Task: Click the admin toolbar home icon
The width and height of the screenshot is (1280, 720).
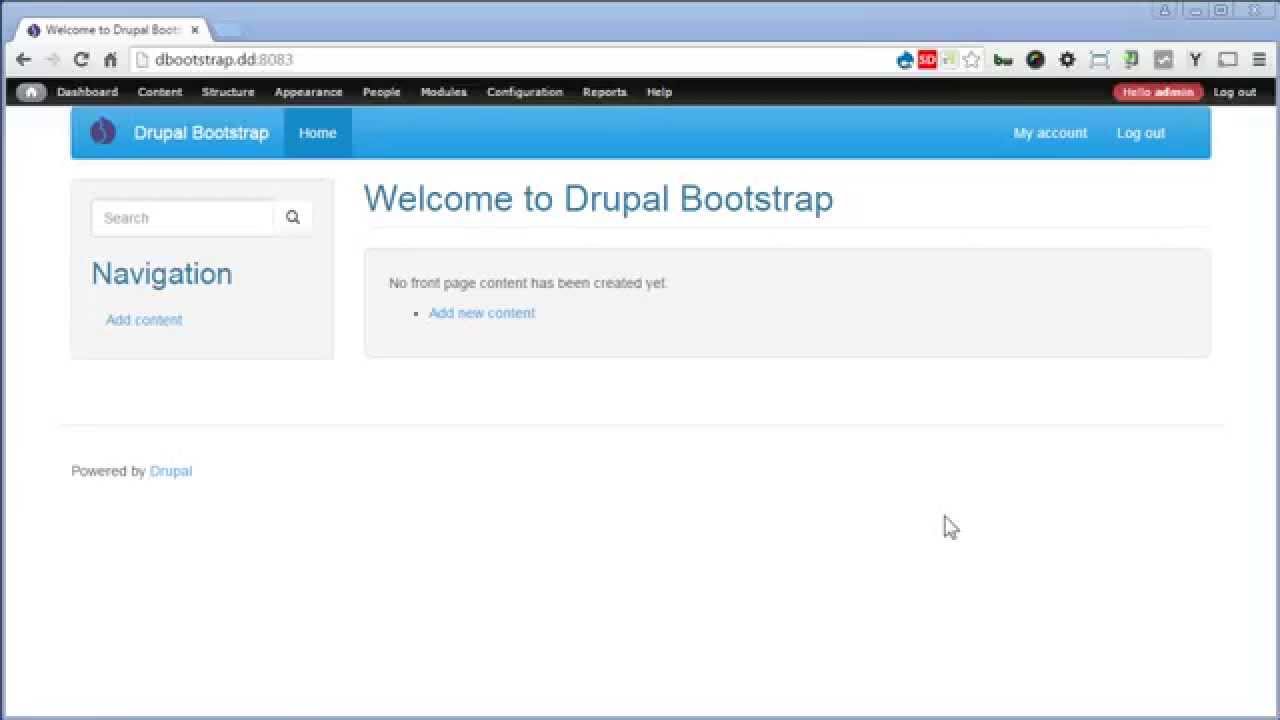Action: 31,92
